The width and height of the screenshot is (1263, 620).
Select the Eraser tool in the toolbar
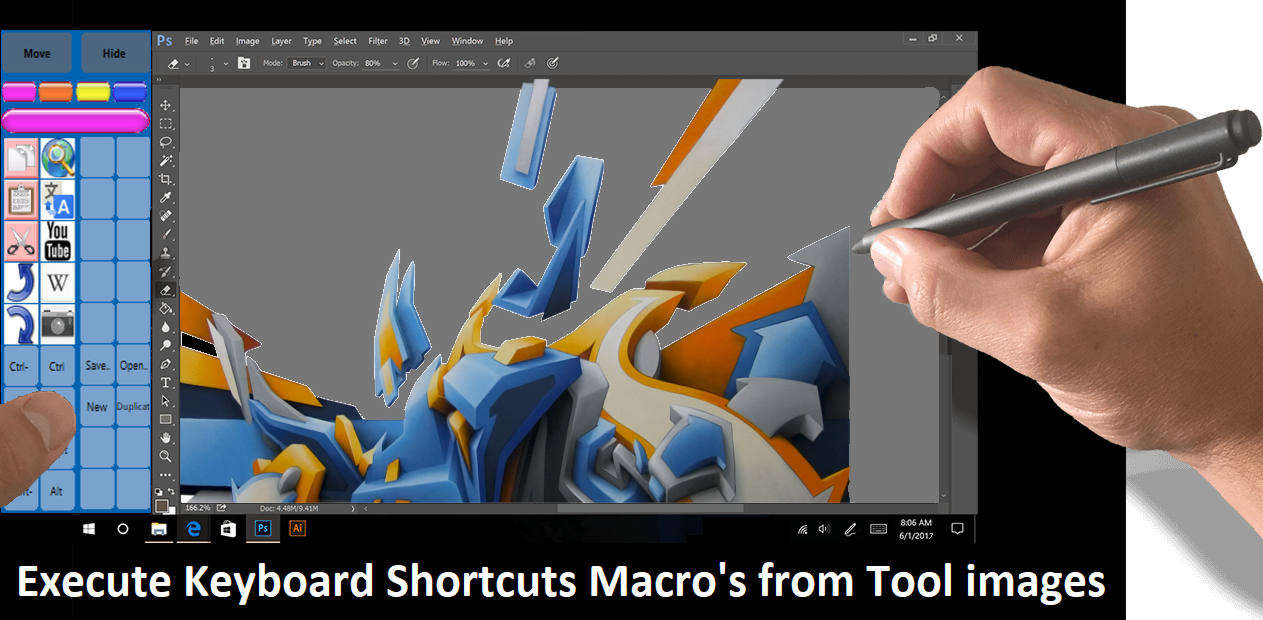(166, 290)
